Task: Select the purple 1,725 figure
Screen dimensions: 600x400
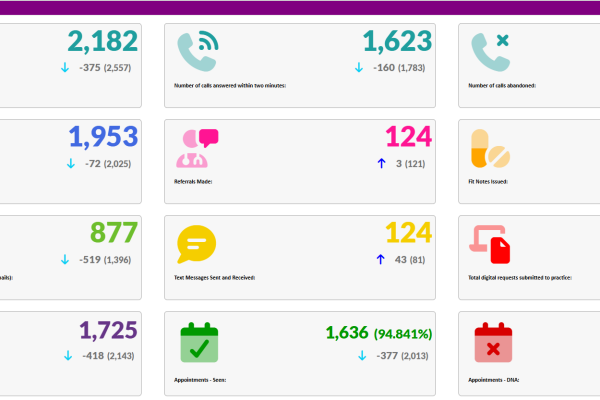Action: [108, 330]
